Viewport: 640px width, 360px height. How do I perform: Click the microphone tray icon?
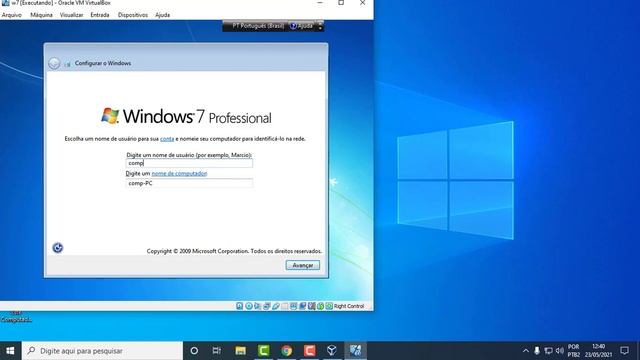(x=537, y=351)
